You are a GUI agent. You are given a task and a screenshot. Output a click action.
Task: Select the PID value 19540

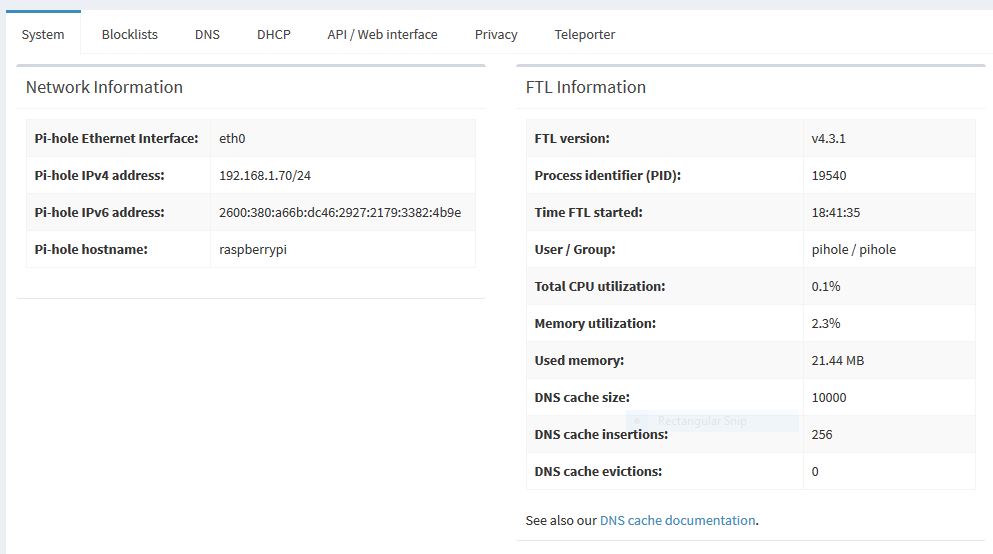829,175
